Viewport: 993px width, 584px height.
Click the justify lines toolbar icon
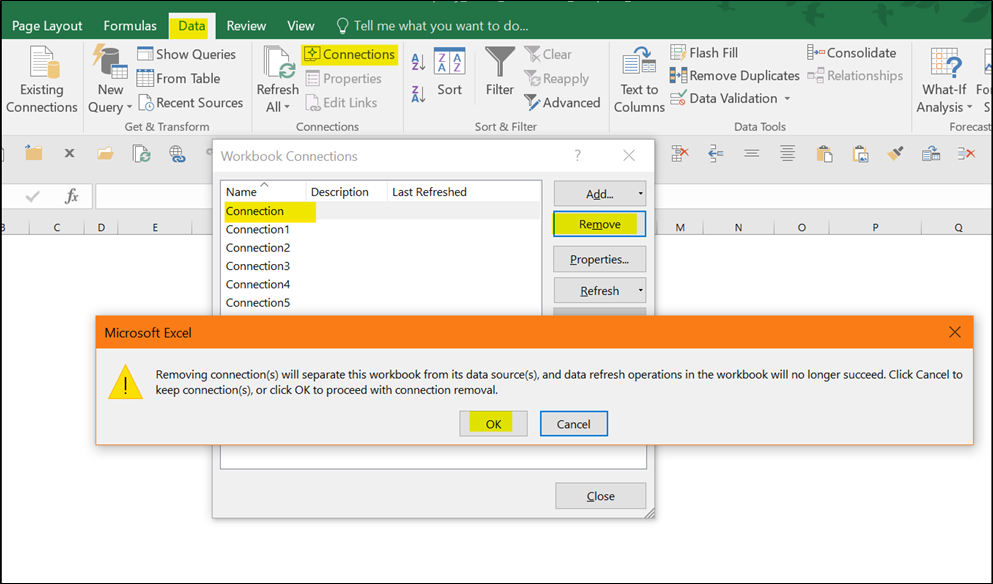[x=787, y=153]
